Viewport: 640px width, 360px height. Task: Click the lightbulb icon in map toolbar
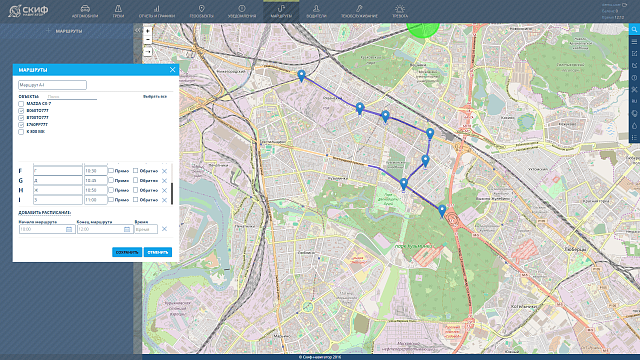click(x=634, y=113)
